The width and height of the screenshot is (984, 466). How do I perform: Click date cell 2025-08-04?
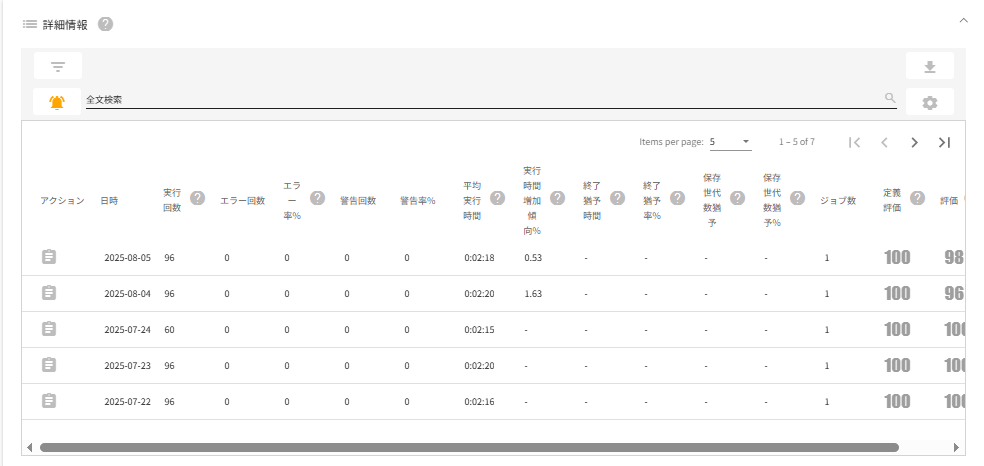(x=127, y=294)
